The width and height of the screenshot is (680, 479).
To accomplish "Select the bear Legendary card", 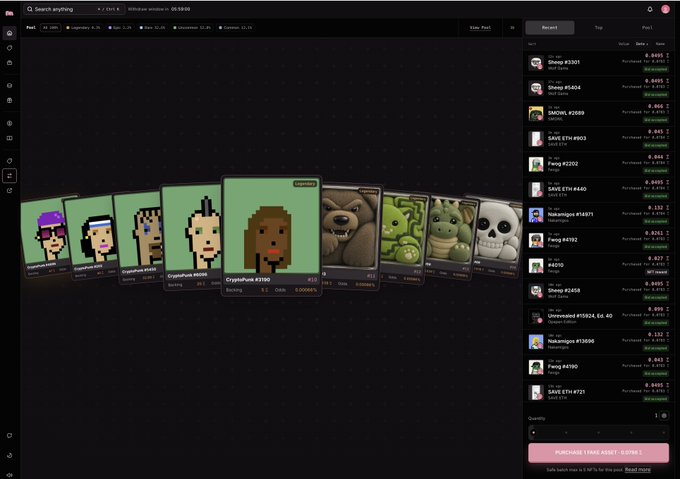I will point(351,236).
